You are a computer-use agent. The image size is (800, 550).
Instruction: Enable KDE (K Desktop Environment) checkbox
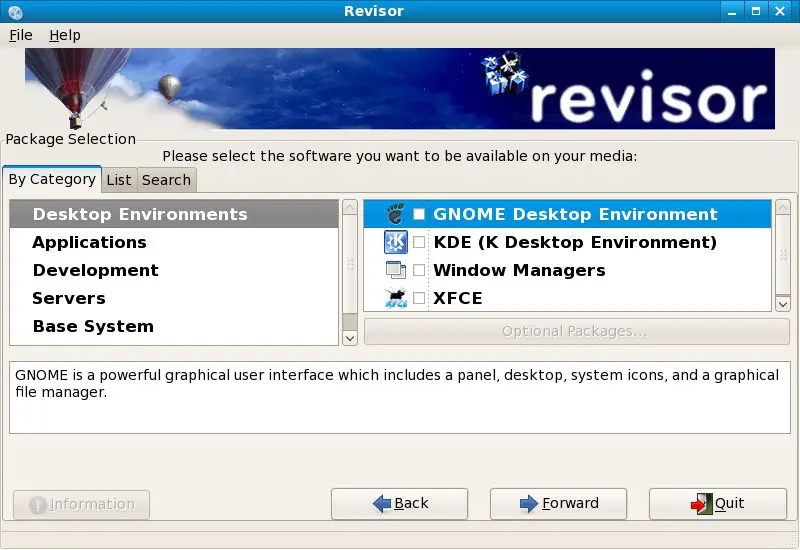coord(419,242)
